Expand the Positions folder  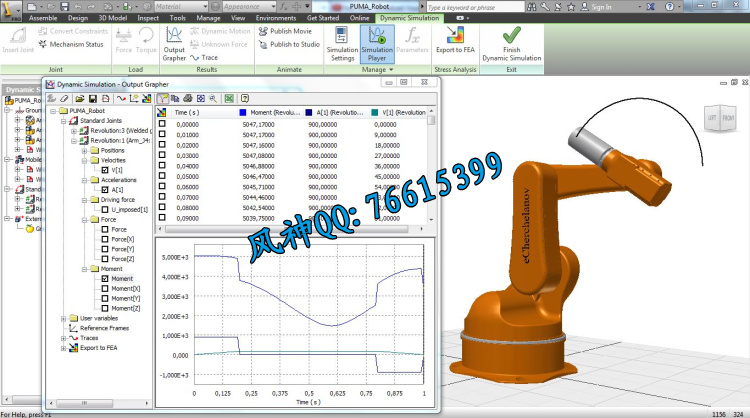point(84,150)
